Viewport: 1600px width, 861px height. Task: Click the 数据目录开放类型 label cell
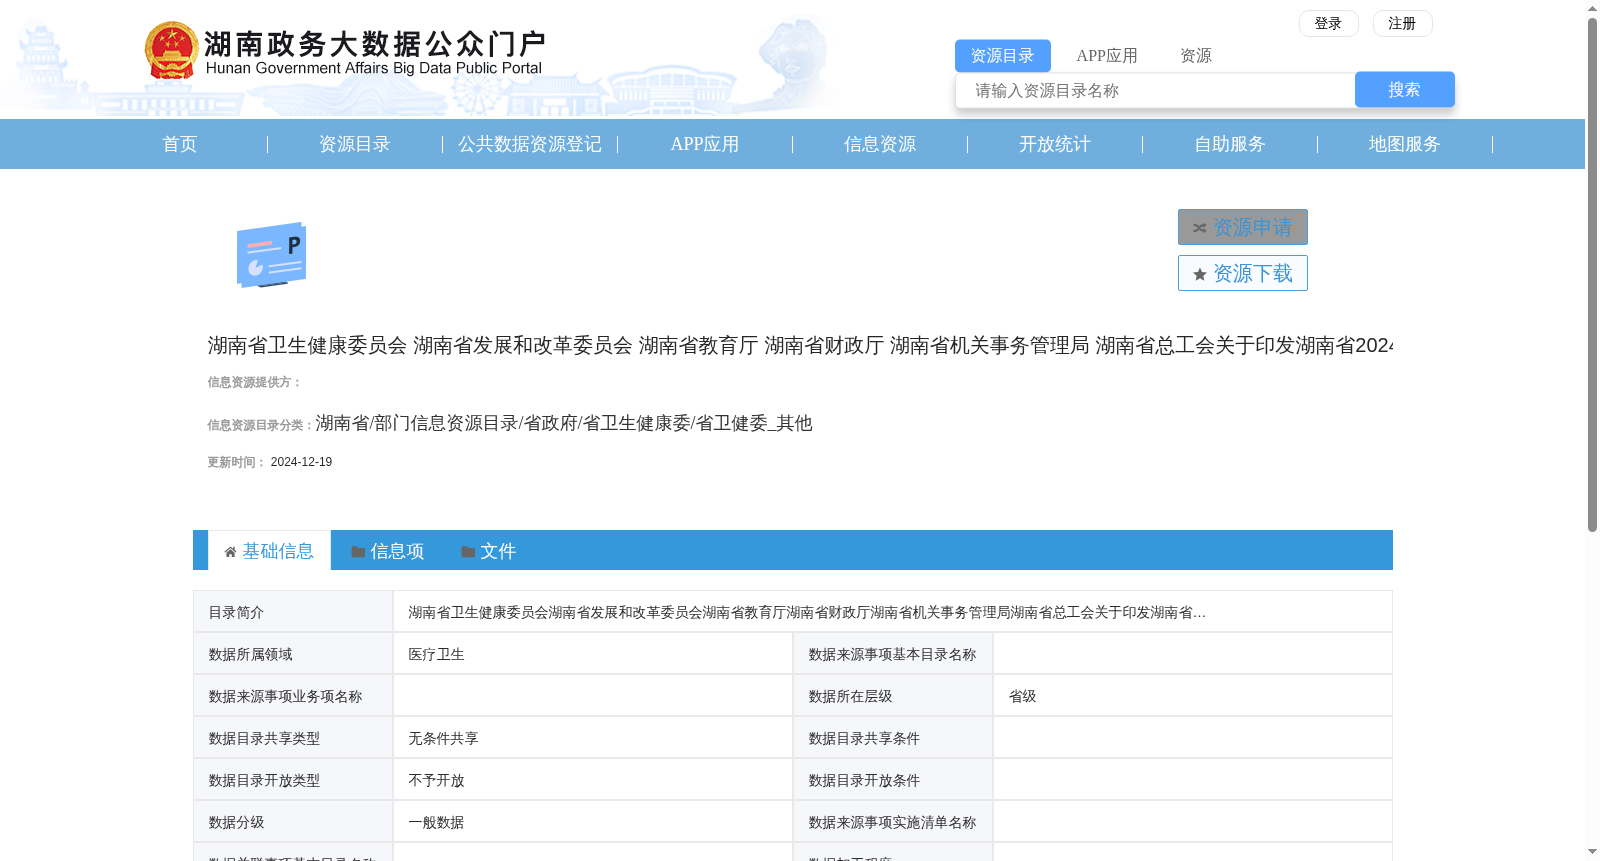coord(293,780)
